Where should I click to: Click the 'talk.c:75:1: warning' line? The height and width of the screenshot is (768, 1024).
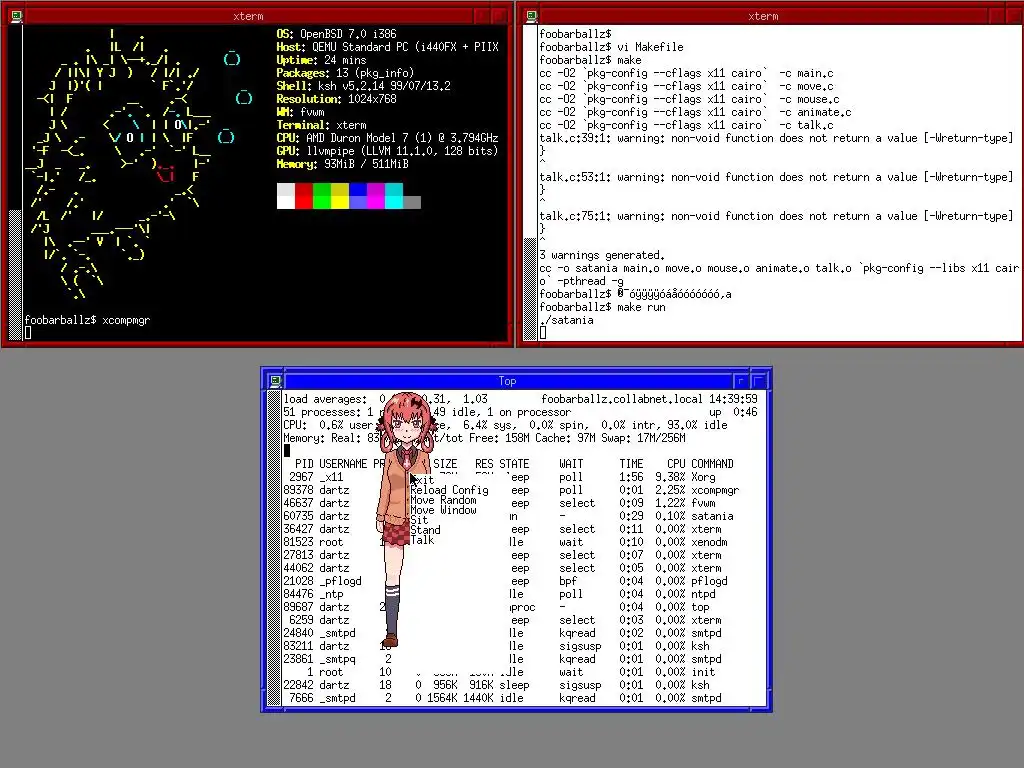(776, 216)
